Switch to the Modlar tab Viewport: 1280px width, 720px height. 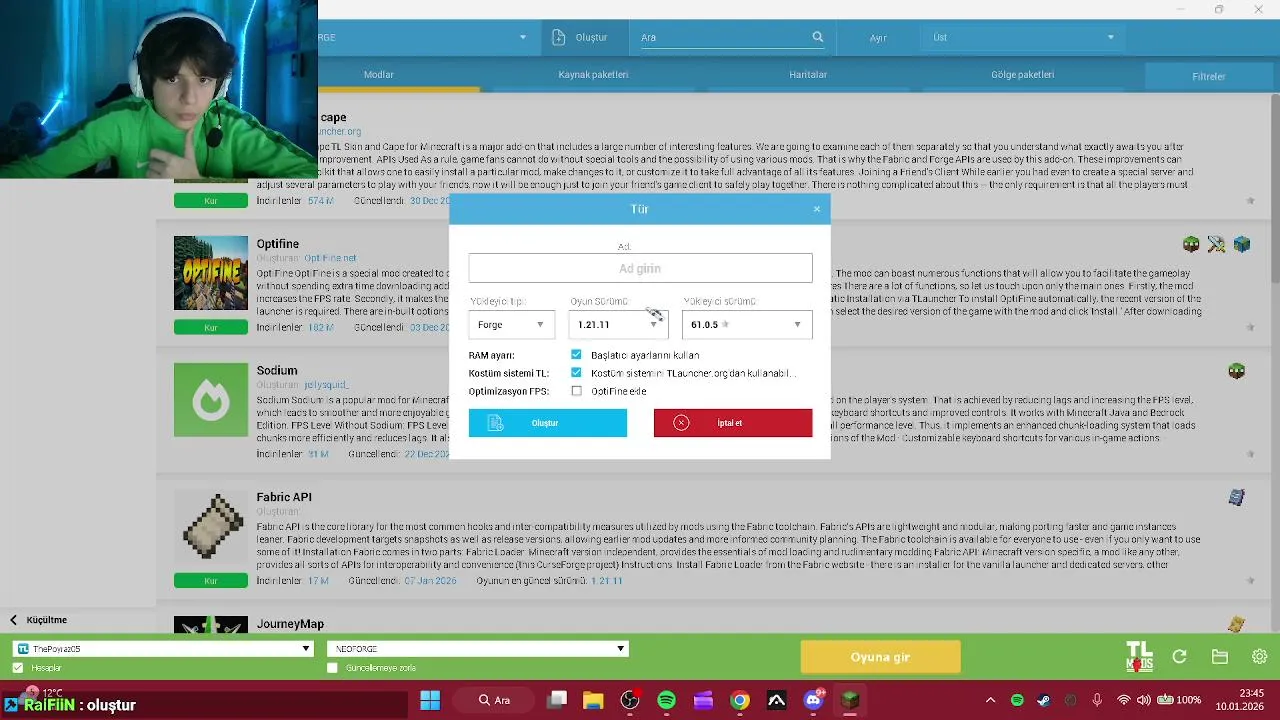pos(378,75)
